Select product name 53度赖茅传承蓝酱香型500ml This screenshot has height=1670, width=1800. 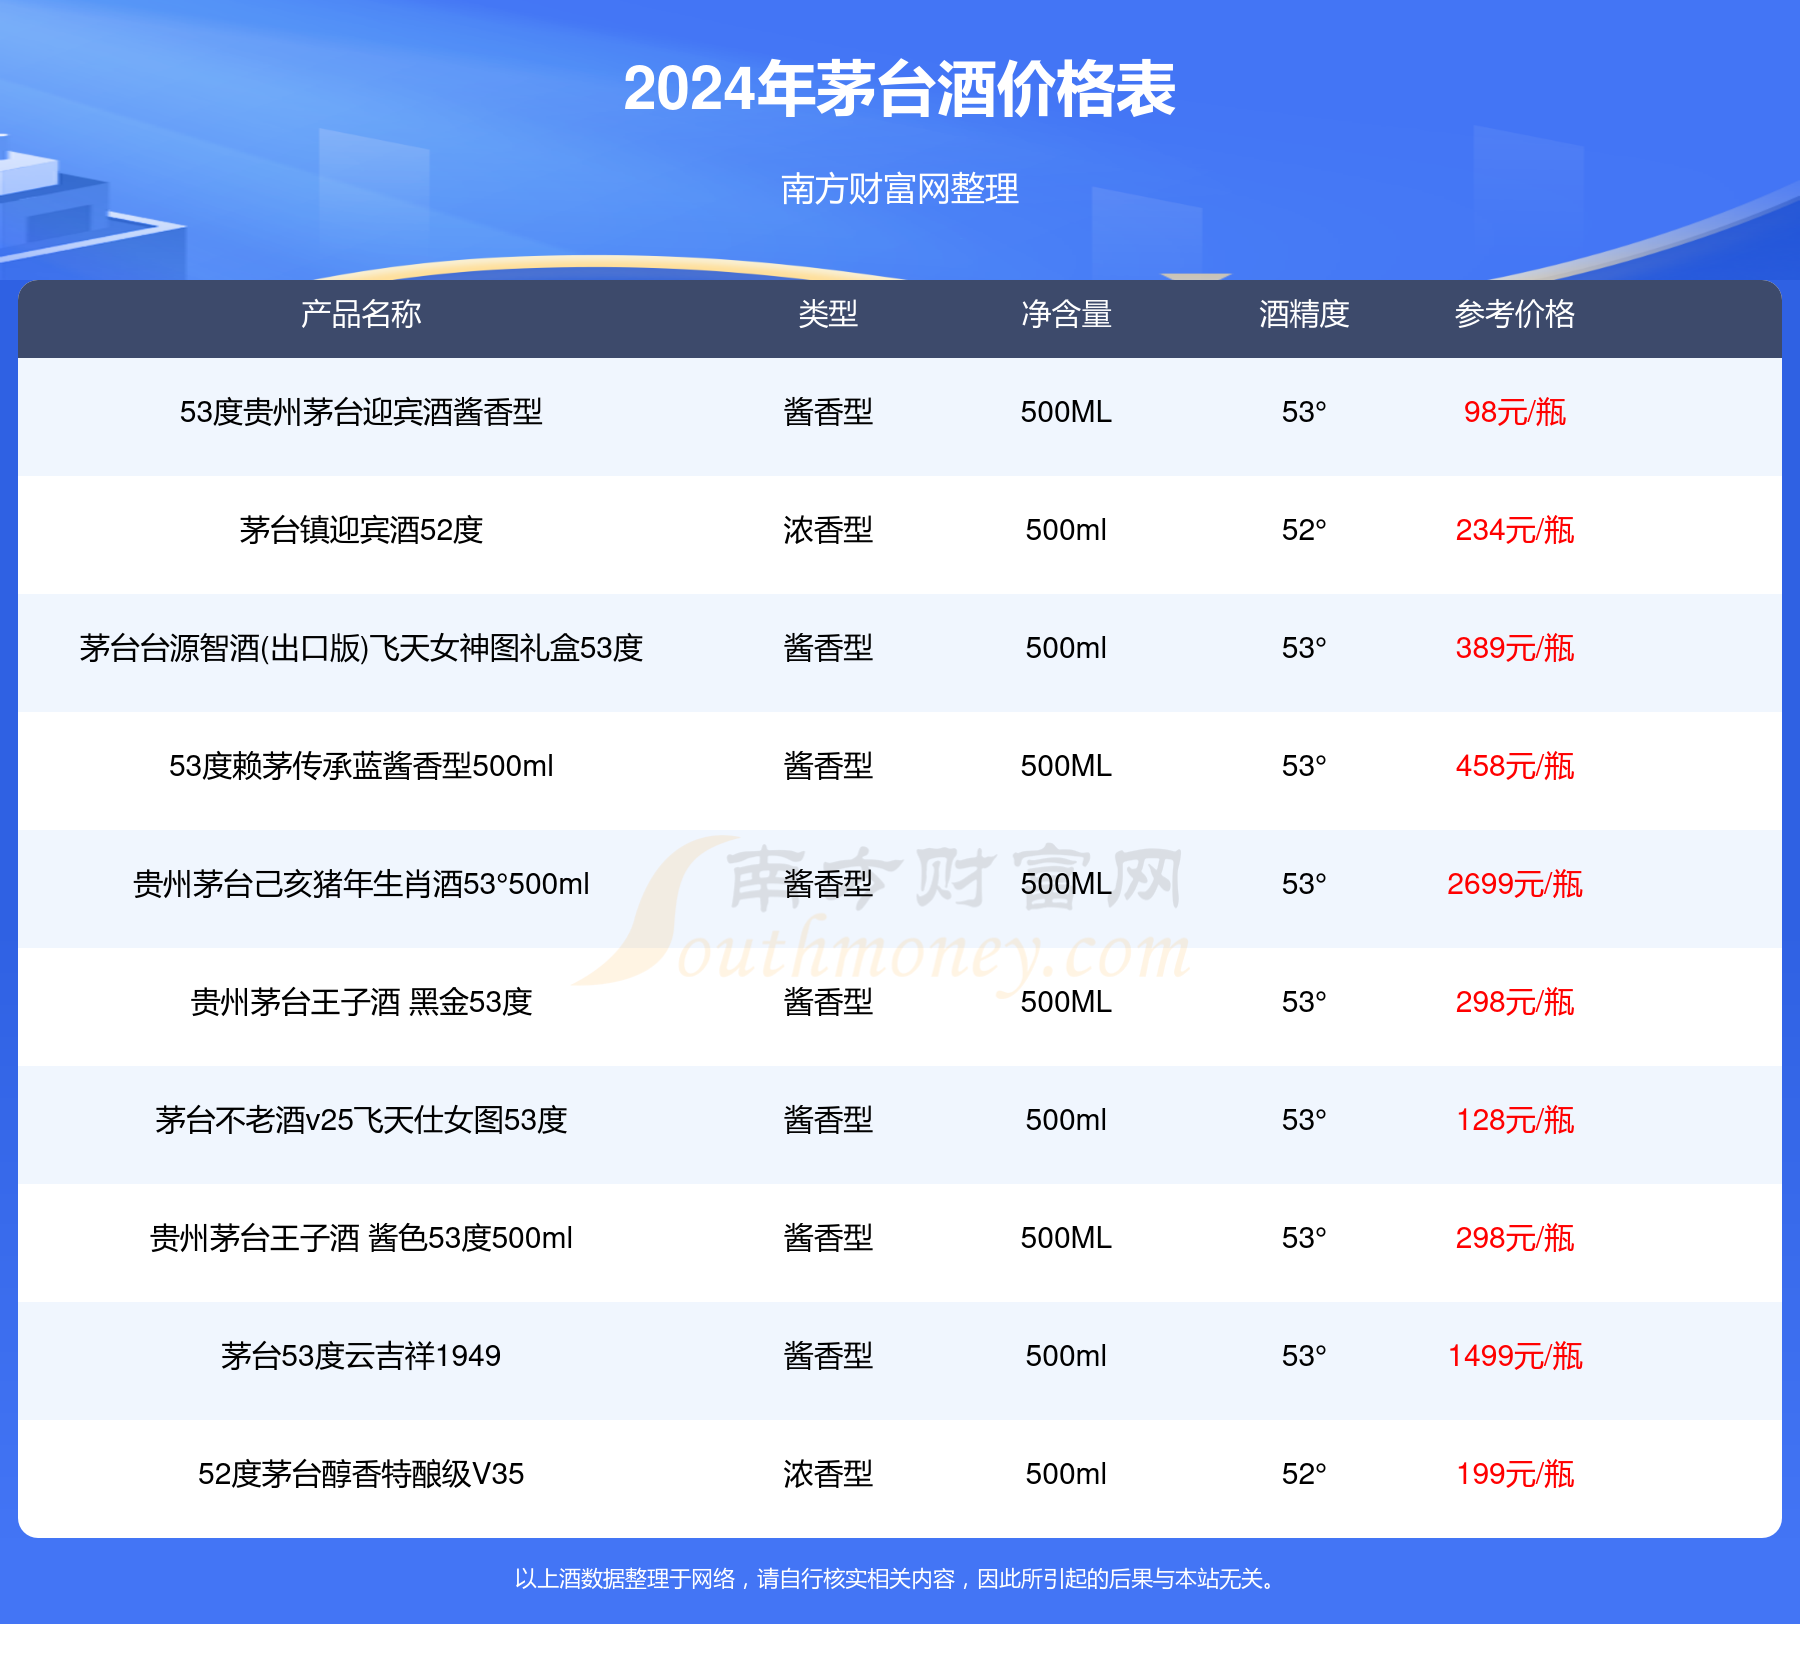click(x=361, y=766)
